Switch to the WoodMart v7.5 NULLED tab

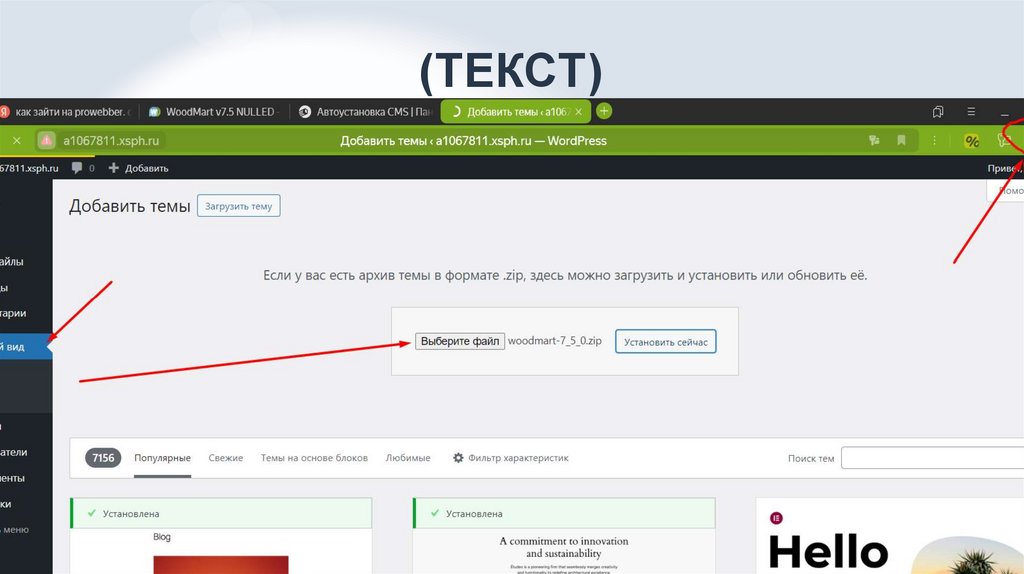[x=213, y=112]
